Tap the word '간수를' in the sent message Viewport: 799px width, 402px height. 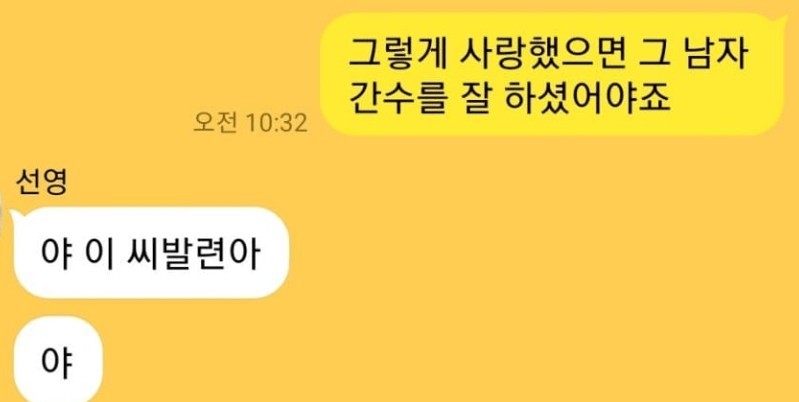coord(397,98)
